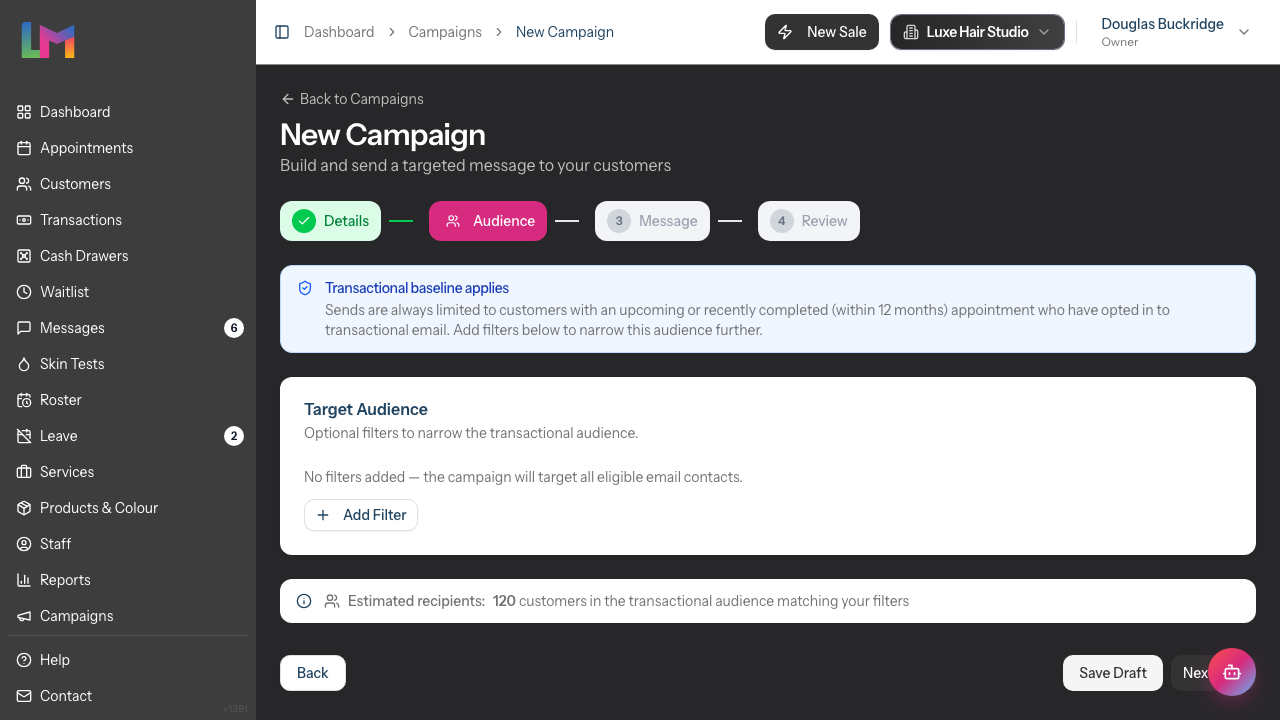This screenshot has width=1280, height=720.
Task: Click the Target Audience heading
Action: coord(366,409)
